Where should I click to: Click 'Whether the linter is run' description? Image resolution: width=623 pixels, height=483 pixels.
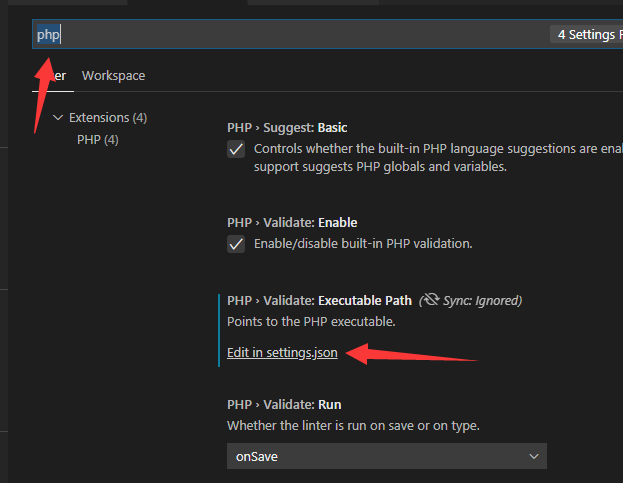tap(353, 426)
